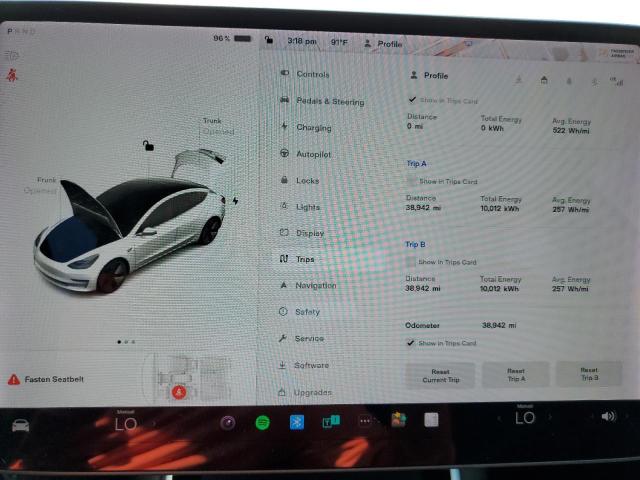Increase passenger temperature with right chevron

click(550, 417)
